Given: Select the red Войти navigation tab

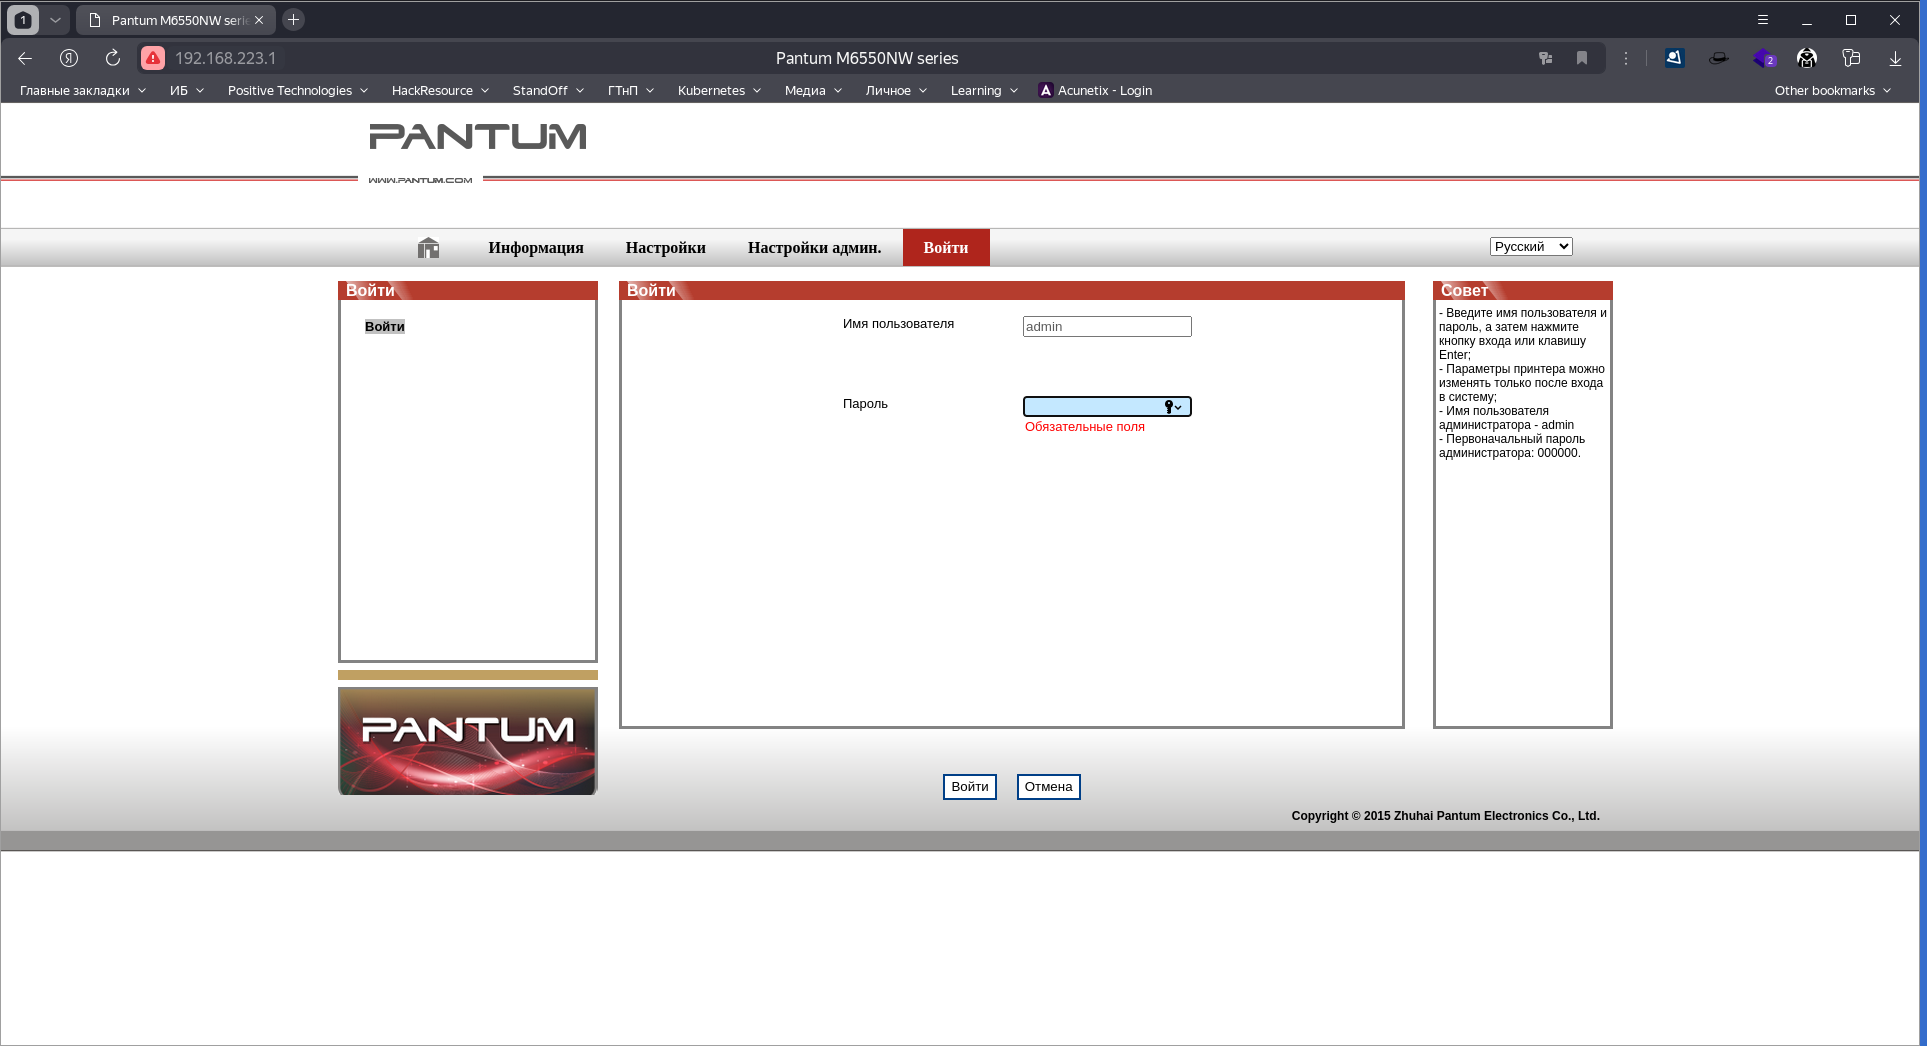Looking at the screenshot, I should pos(946,248).
